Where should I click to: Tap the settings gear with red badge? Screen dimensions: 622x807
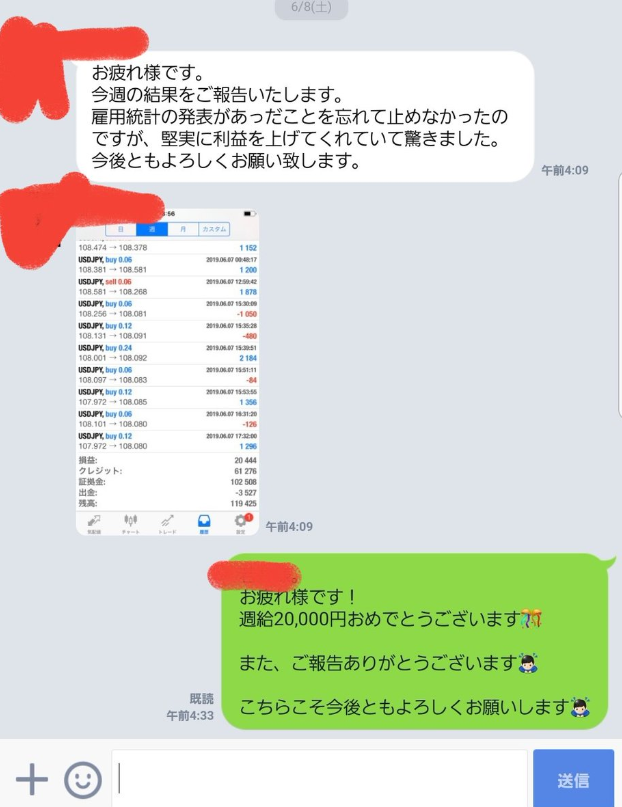tap(241, 522)
